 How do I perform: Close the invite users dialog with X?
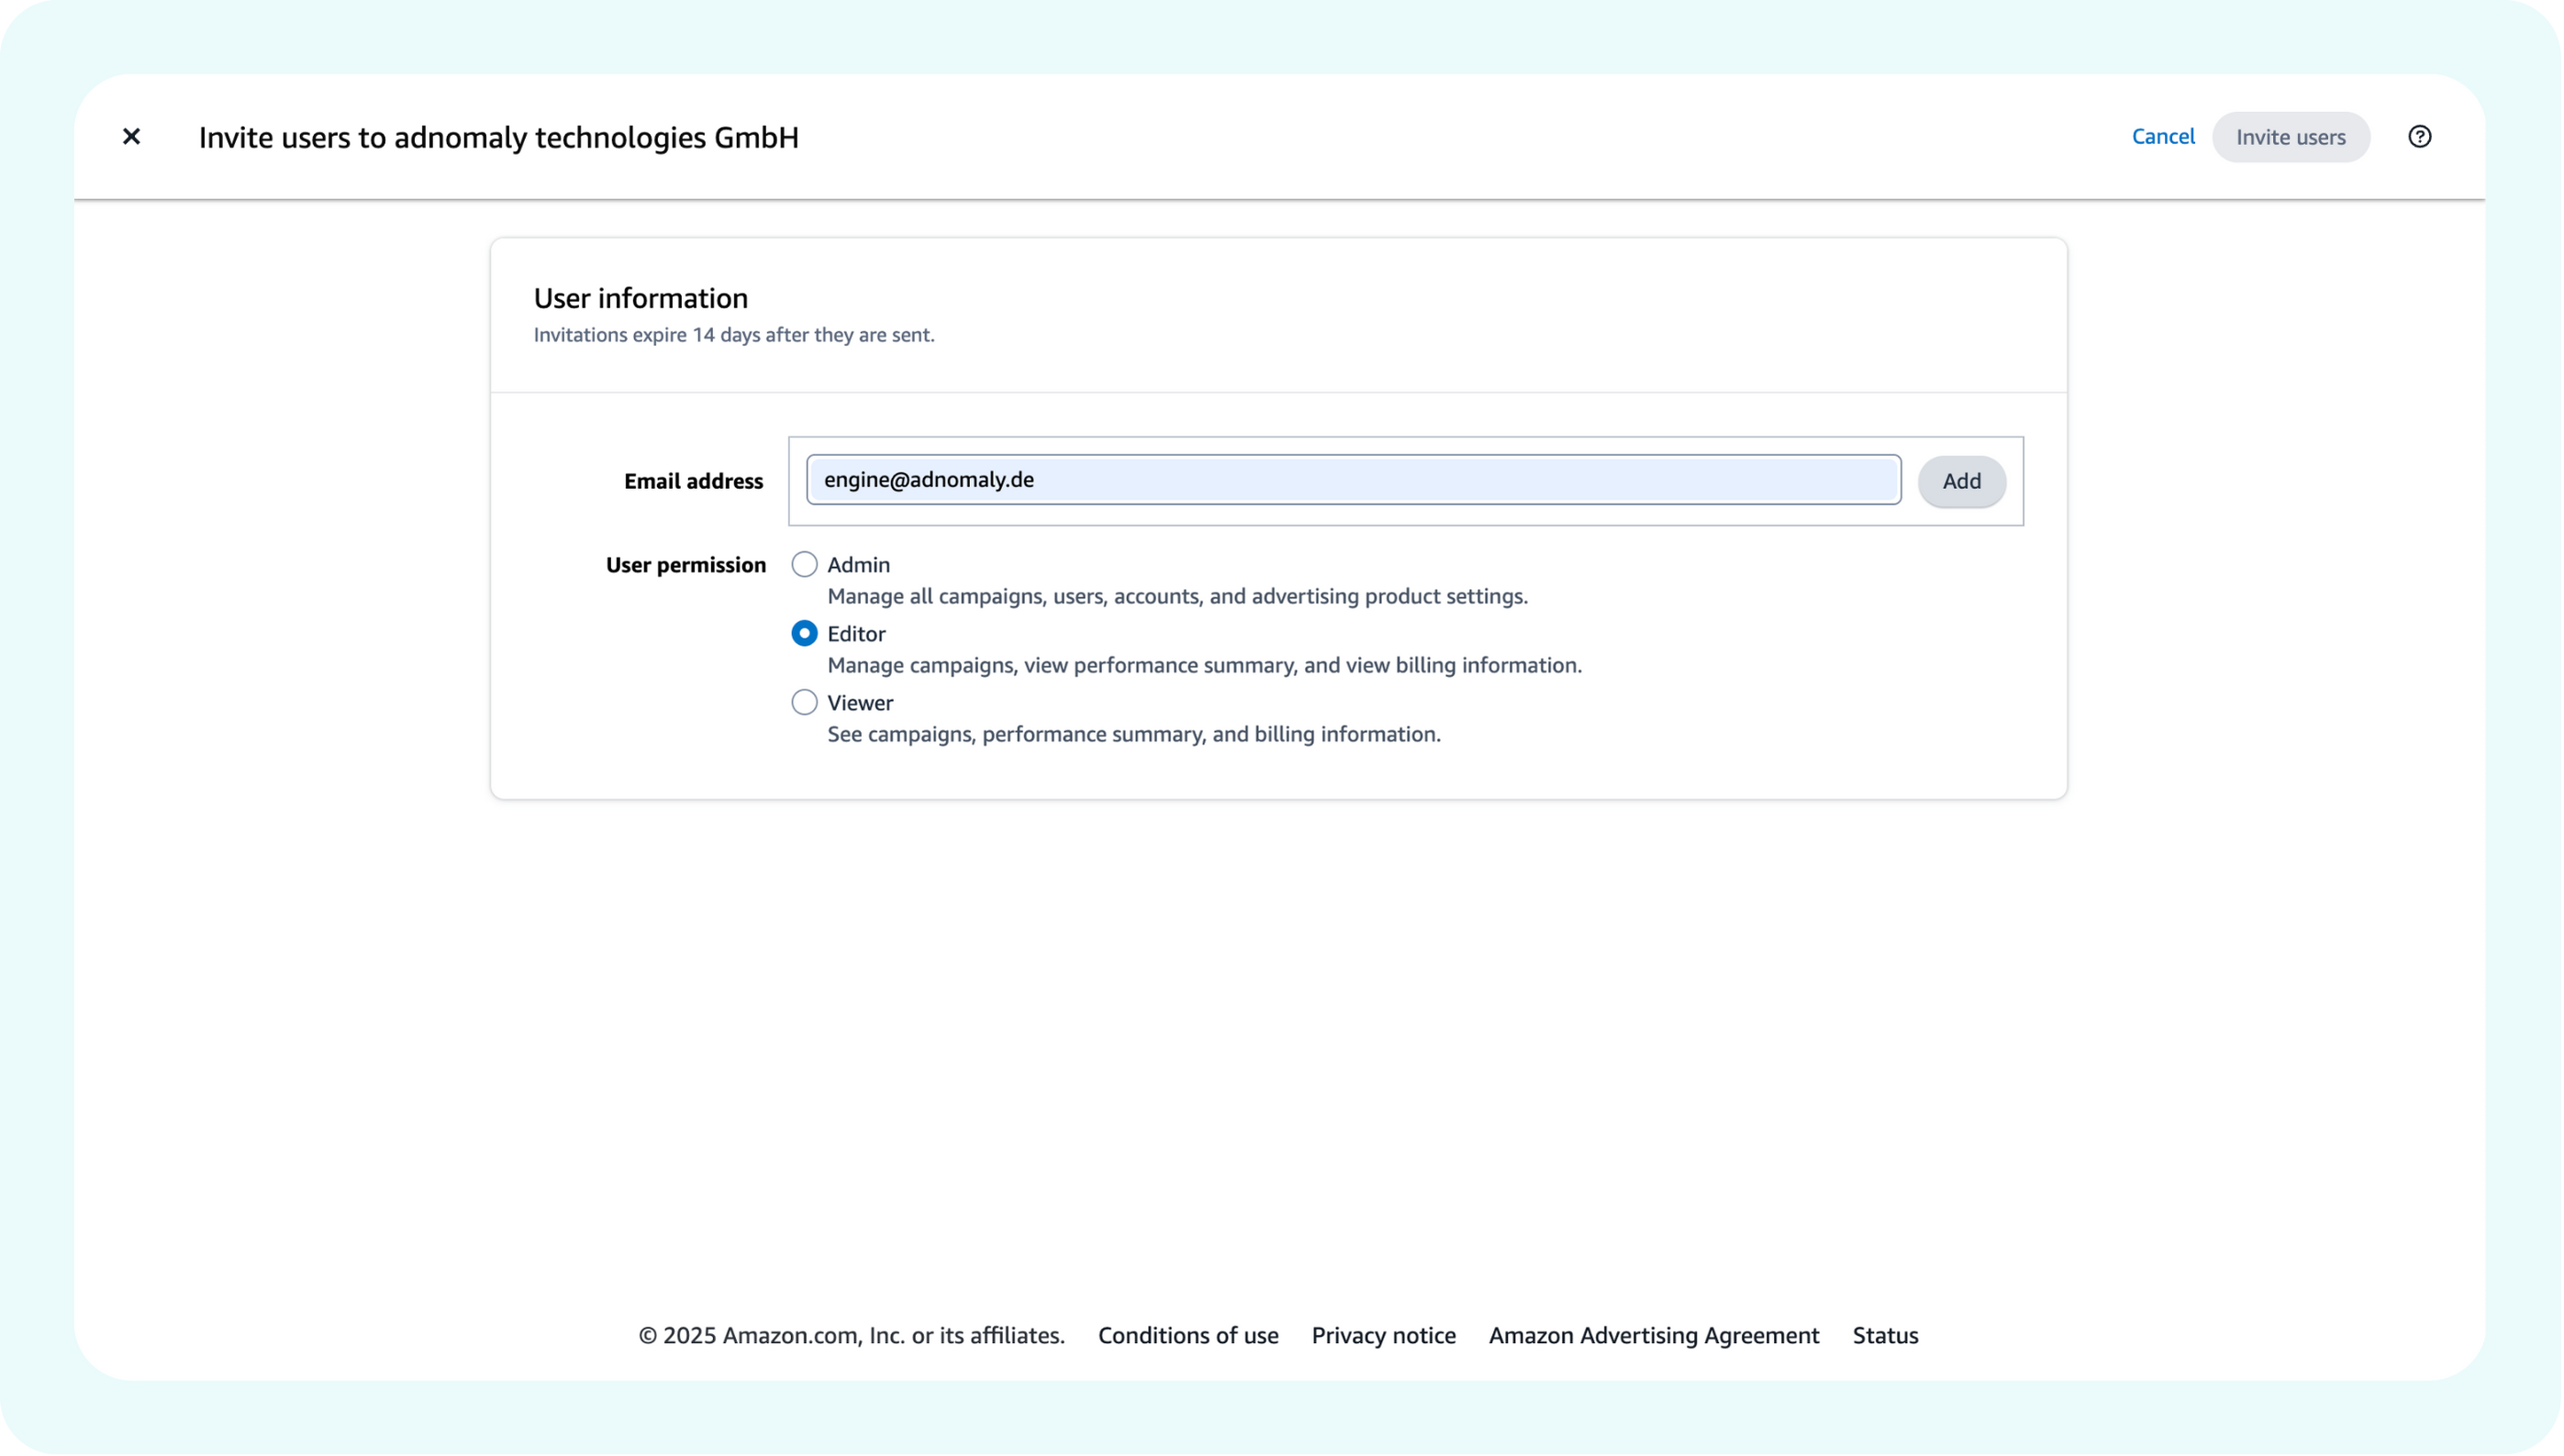131,136
